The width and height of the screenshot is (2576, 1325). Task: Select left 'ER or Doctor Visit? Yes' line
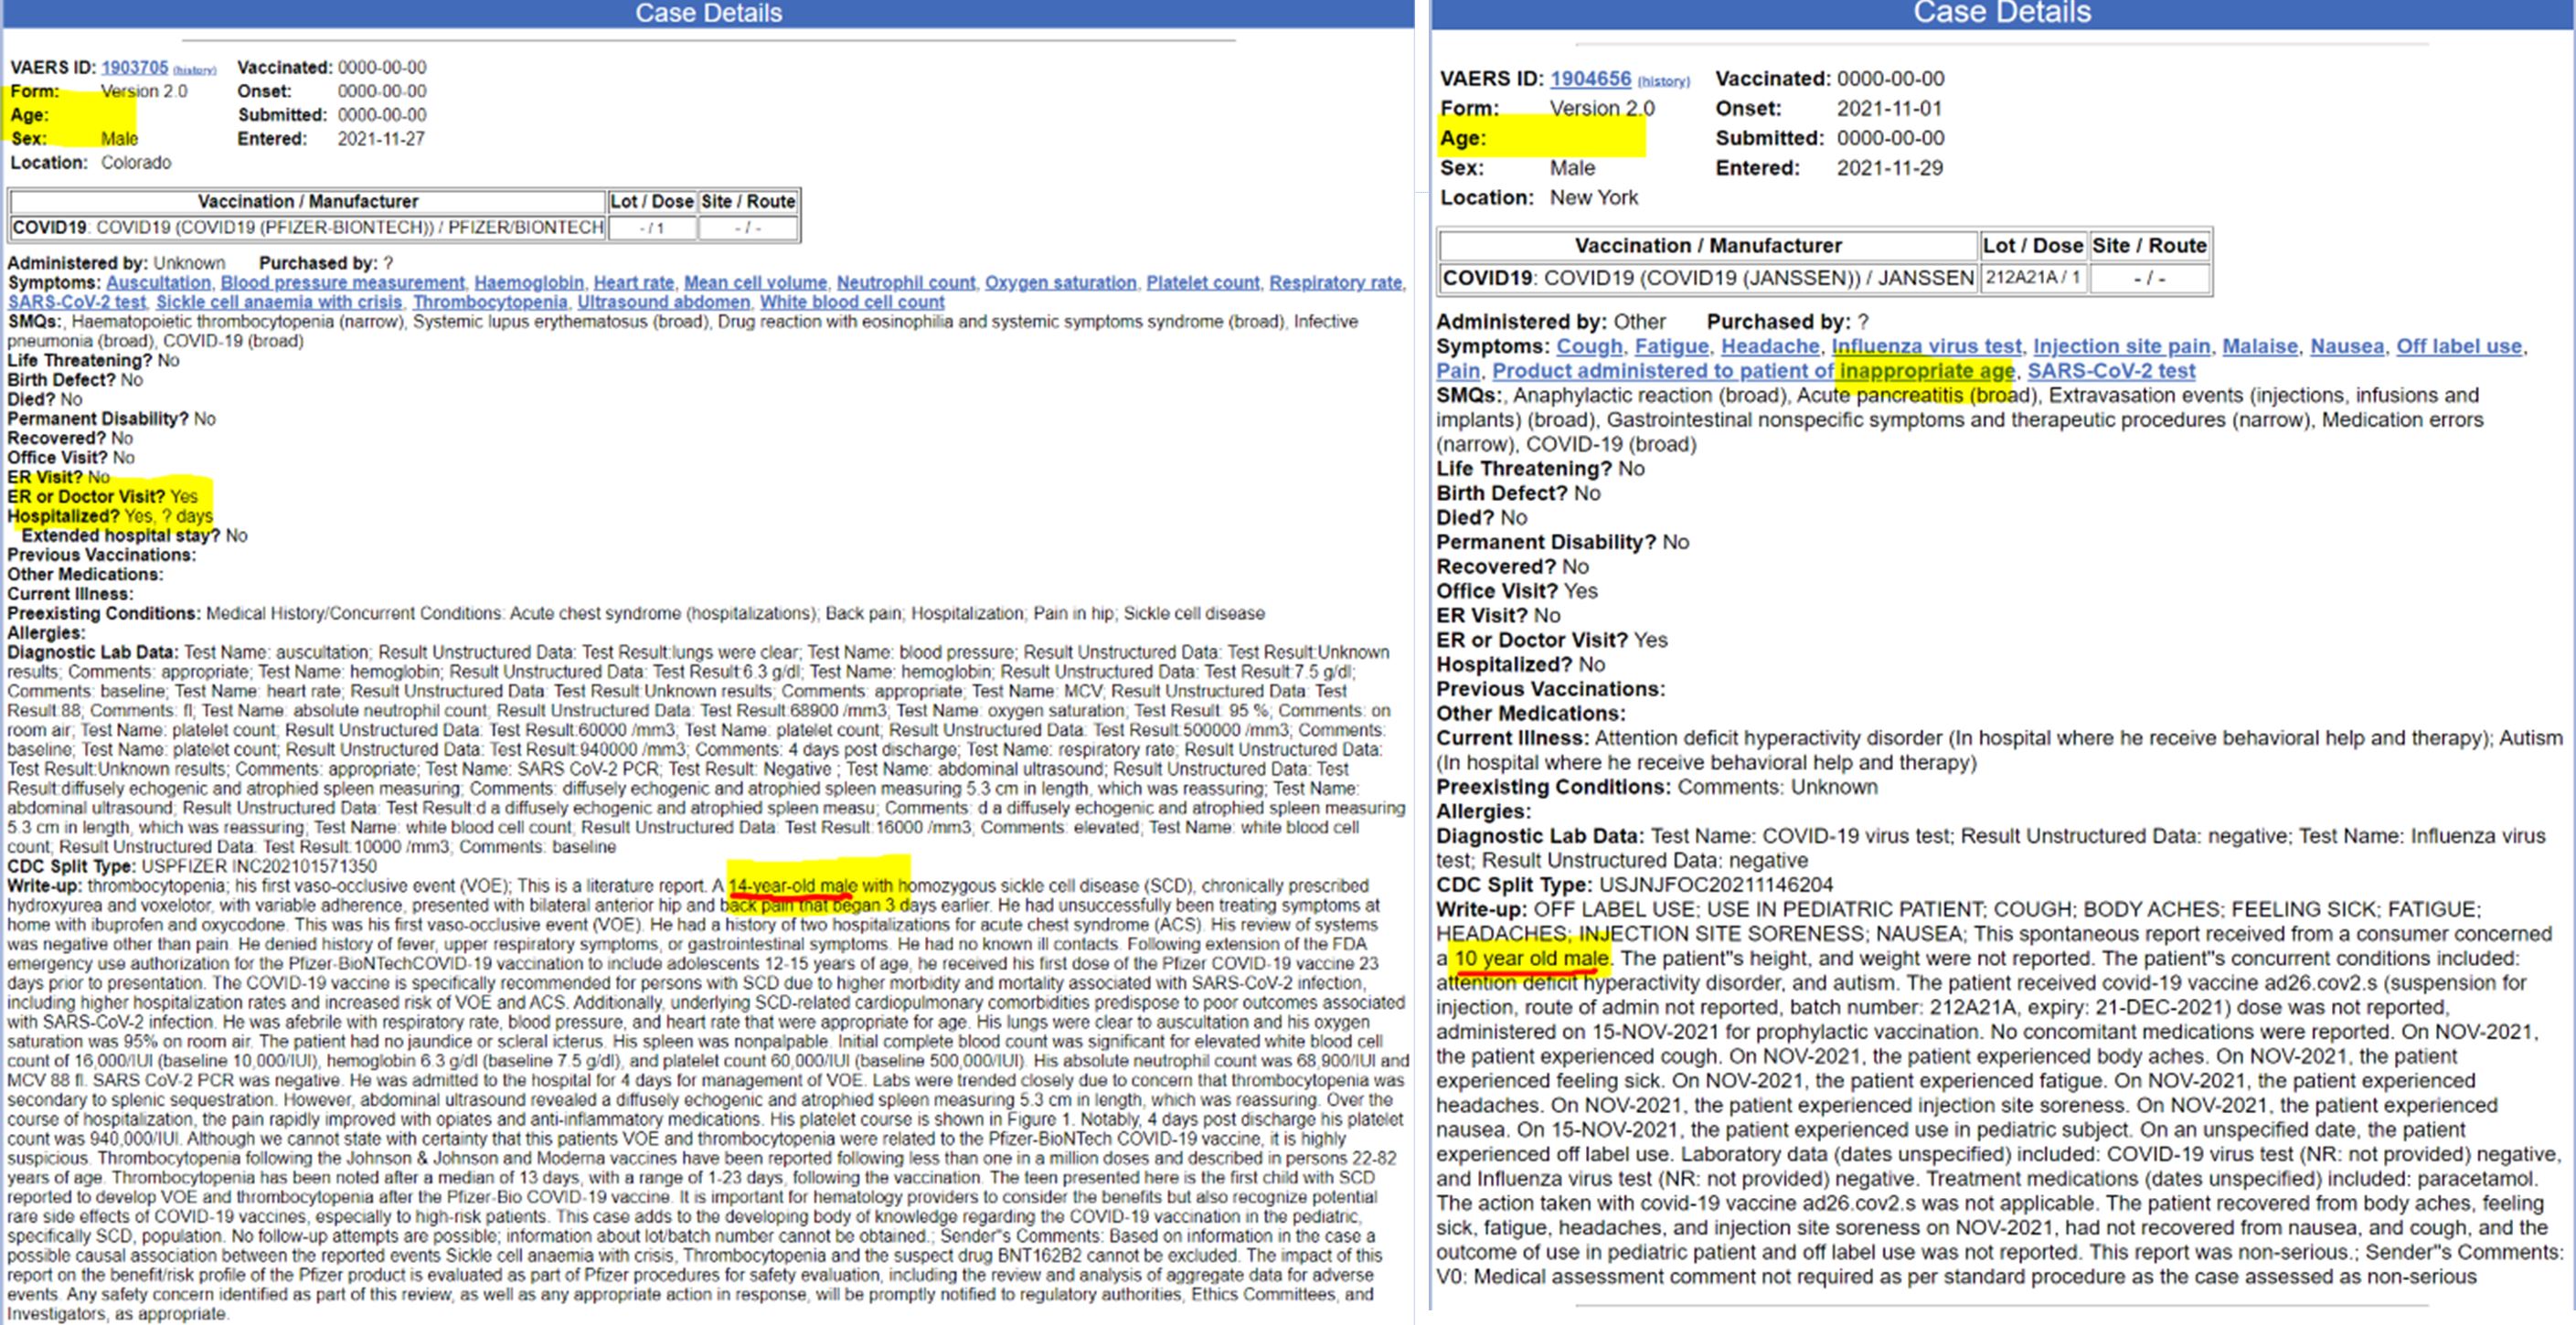(x=103, y=497)
